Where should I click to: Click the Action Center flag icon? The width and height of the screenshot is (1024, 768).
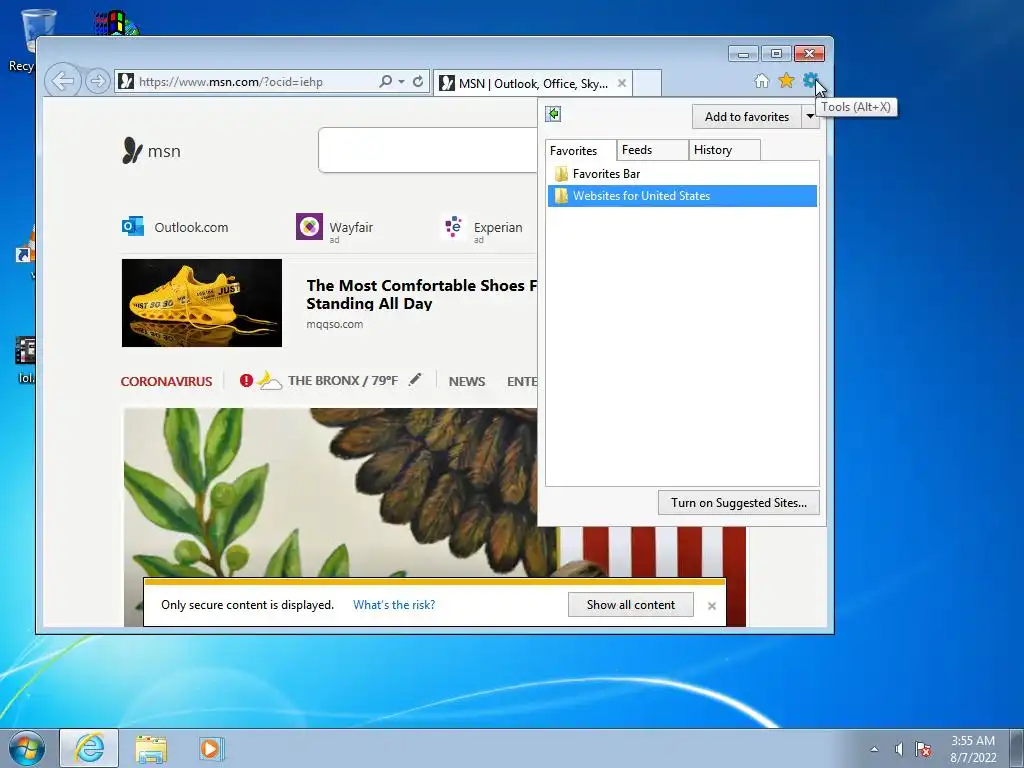tap(923, 749)
